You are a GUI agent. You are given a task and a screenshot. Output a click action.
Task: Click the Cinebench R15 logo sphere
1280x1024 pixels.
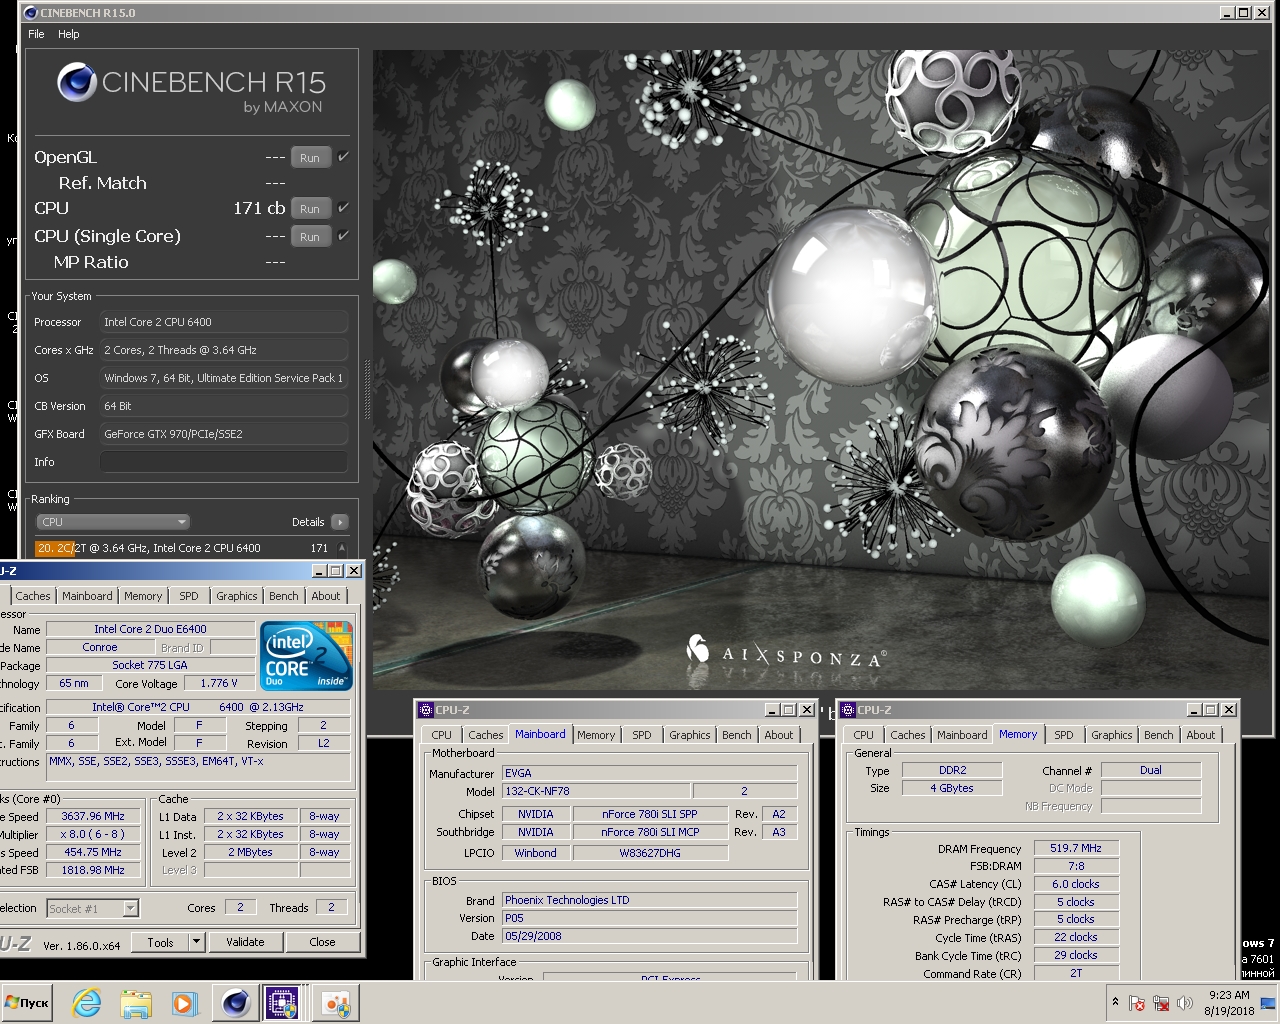77,83
